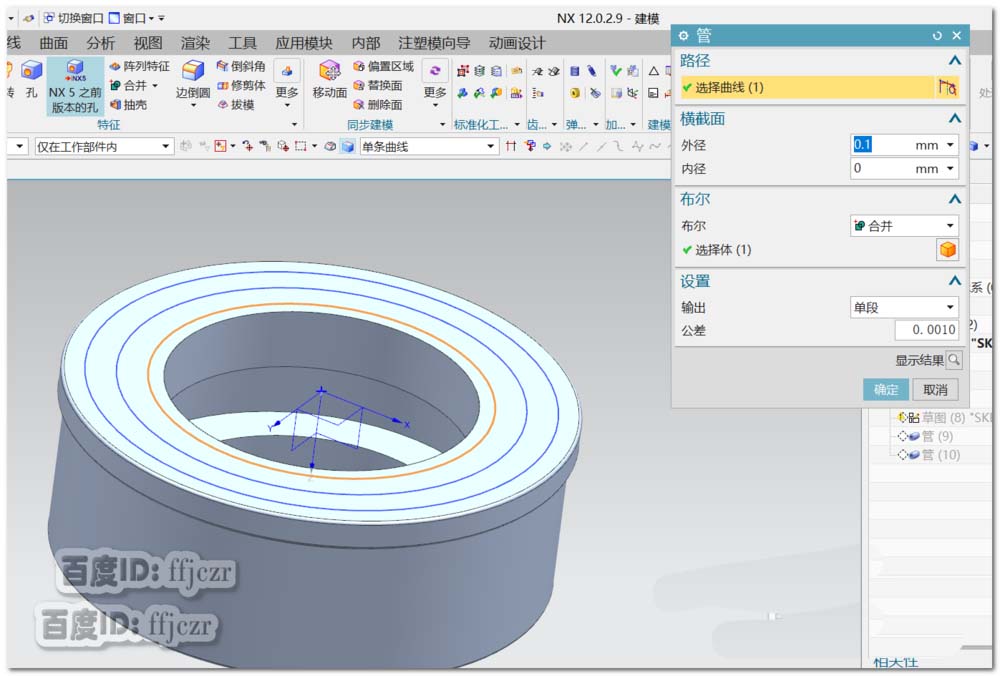Open the Move Face (移动面) tool
This screenshot has width=1000, height=676.
[x=329, y=80]
